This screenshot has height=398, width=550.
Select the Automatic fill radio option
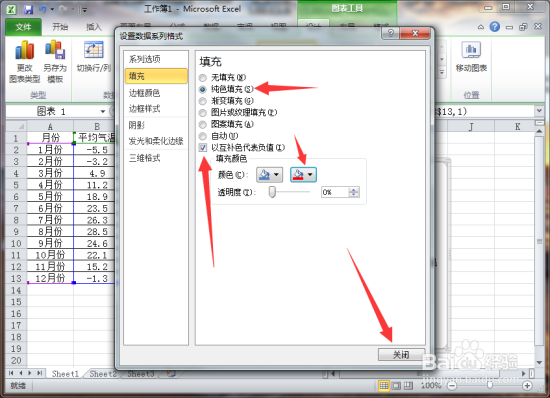coord(203,136)
